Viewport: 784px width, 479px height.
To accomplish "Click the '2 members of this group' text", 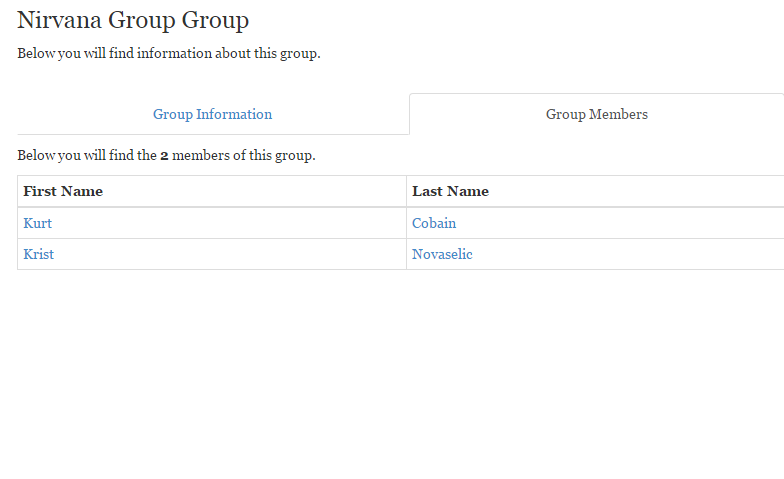I will (x=238, y=156).
